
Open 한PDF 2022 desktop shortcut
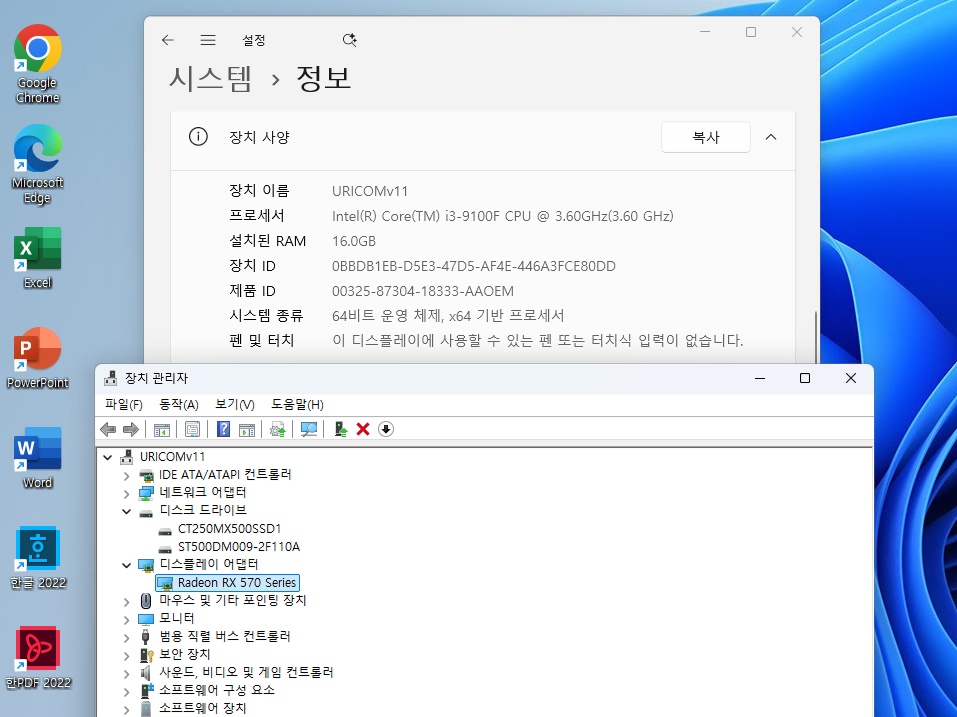click(x=37, y=658)
